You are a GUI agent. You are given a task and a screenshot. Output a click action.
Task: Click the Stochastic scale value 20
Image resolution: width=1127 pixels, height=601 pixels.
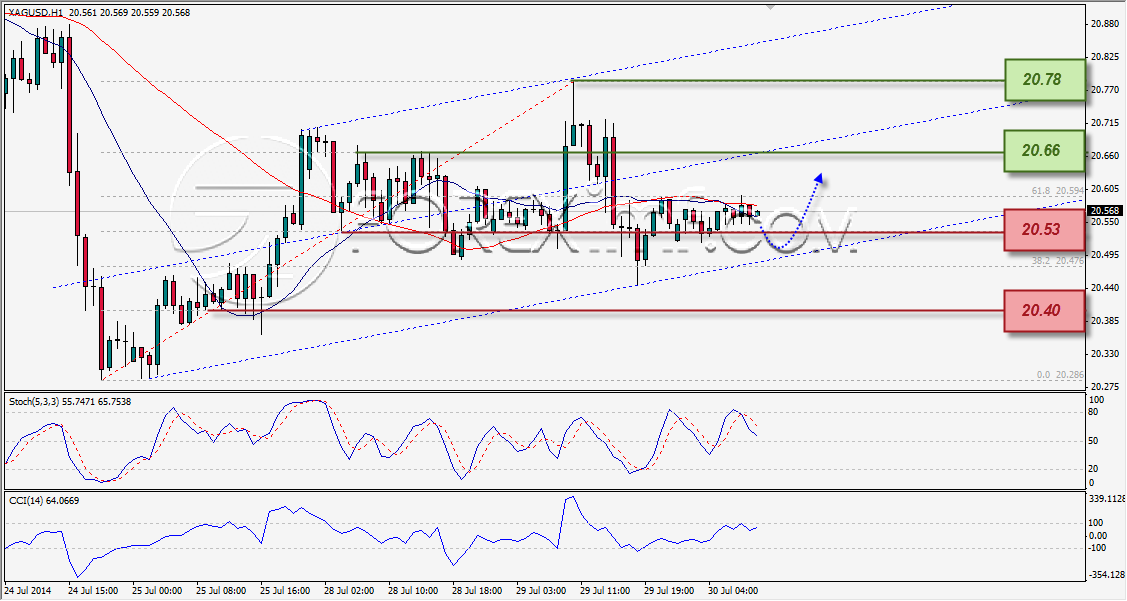click(1093, 469)
